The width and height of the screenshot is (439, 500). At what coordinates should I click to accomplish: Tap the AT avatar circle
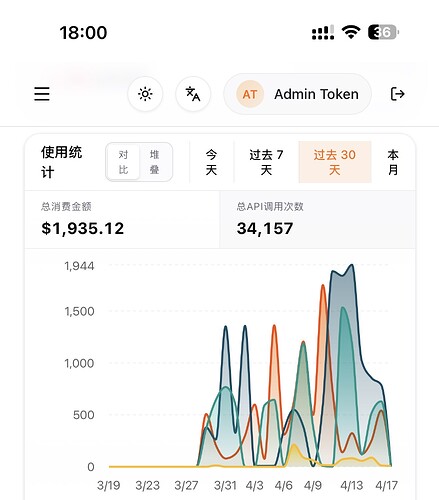coord(250,94)
